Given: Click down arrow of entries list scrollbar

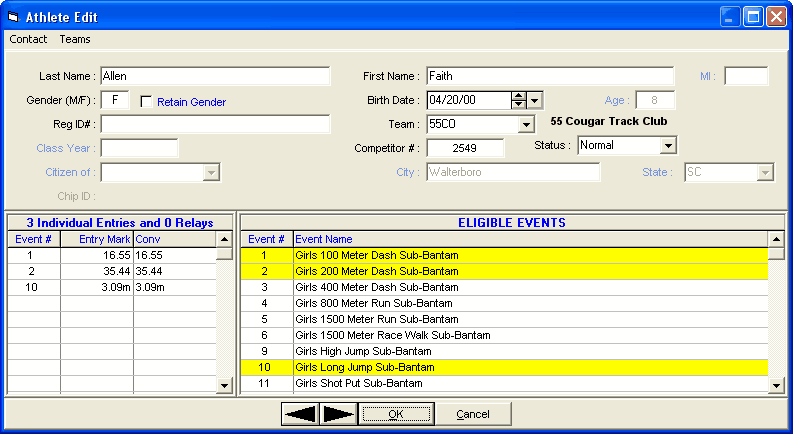Looking at the screenshot, I should click(224, 385).
